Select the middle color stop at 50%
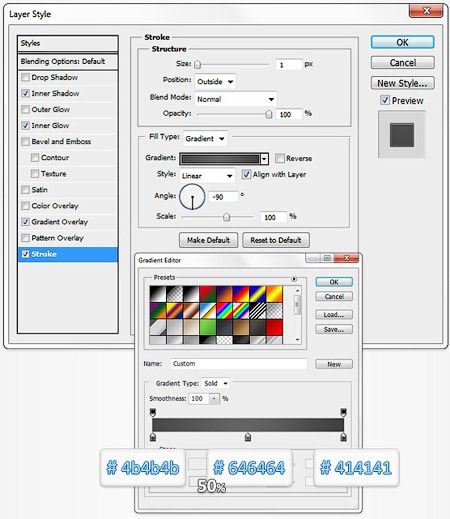Viewport: 450px width, 519px height. pos(248,437)
